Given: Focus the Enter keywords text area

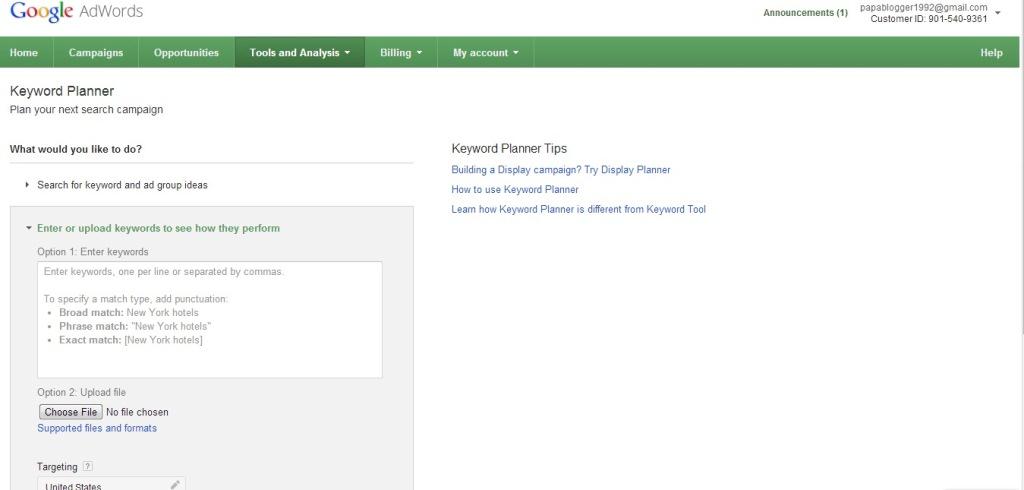Looking at the screenshot, I should coord(210,319).
